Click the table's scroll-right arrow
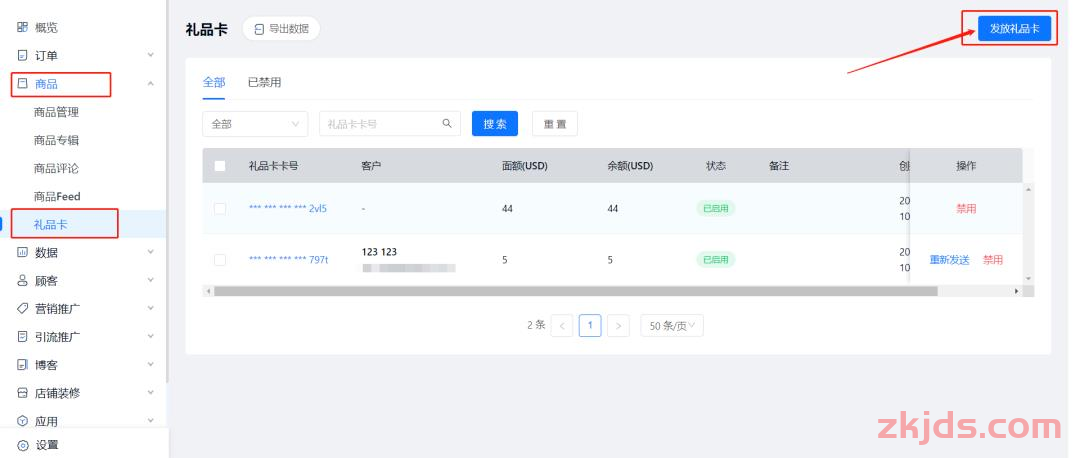Screen dimensions: 1080x458 [x=1016, y=291]
